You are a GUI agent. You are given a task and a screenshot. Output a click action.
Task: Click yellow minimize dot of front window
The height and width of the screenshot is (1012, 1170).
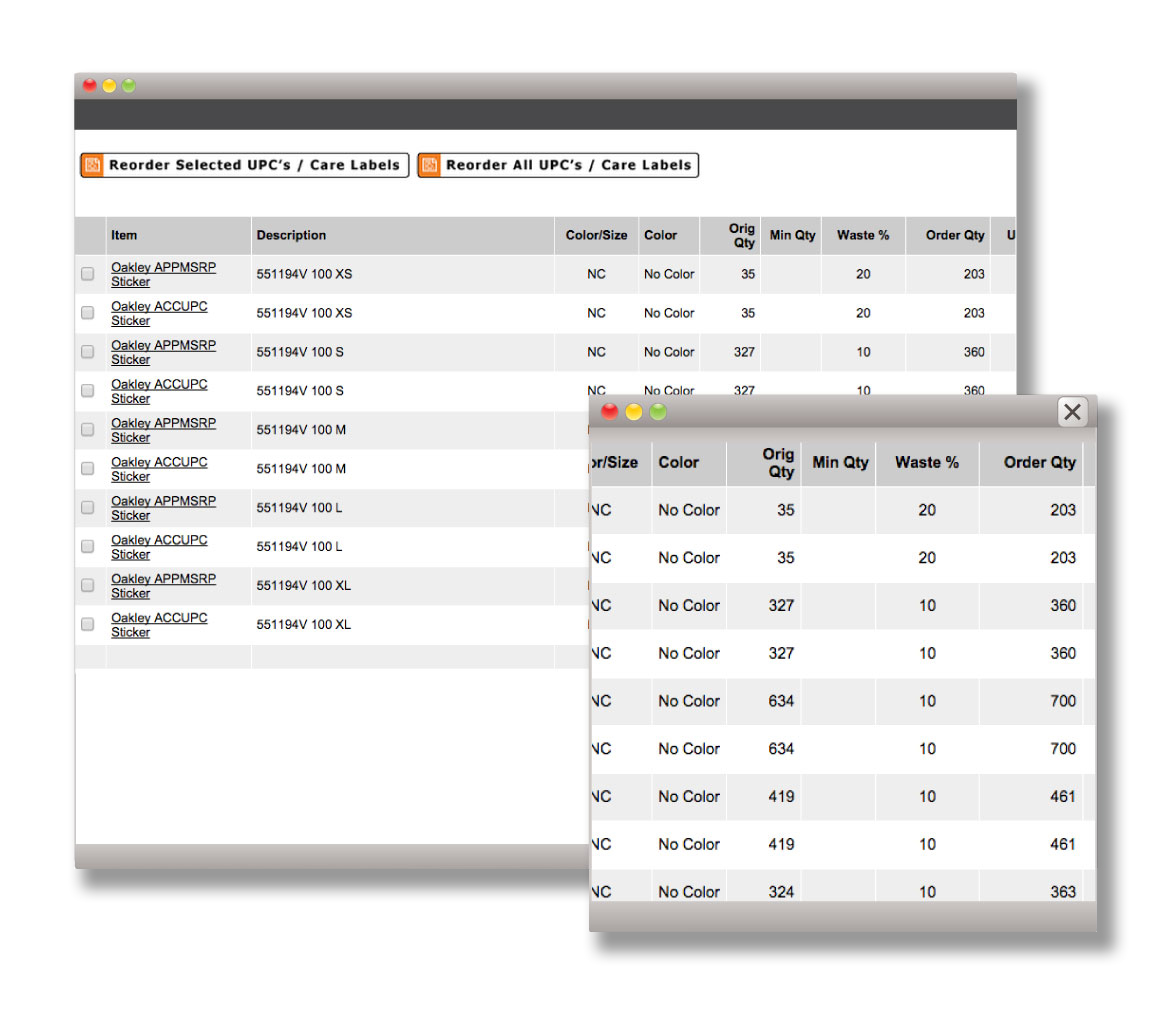[x=634, y=411]
